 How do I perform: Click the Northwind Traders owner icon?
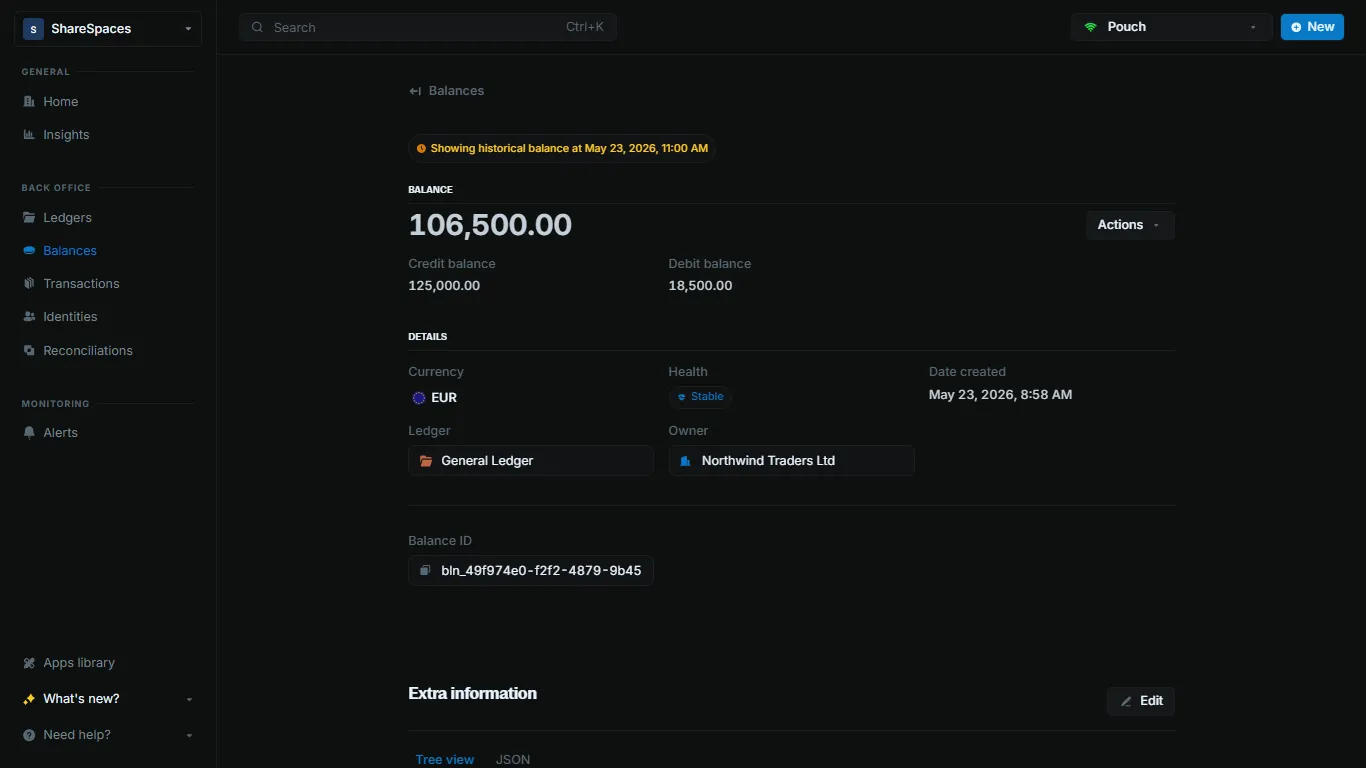pyautogui.click(x=686, y=461)
